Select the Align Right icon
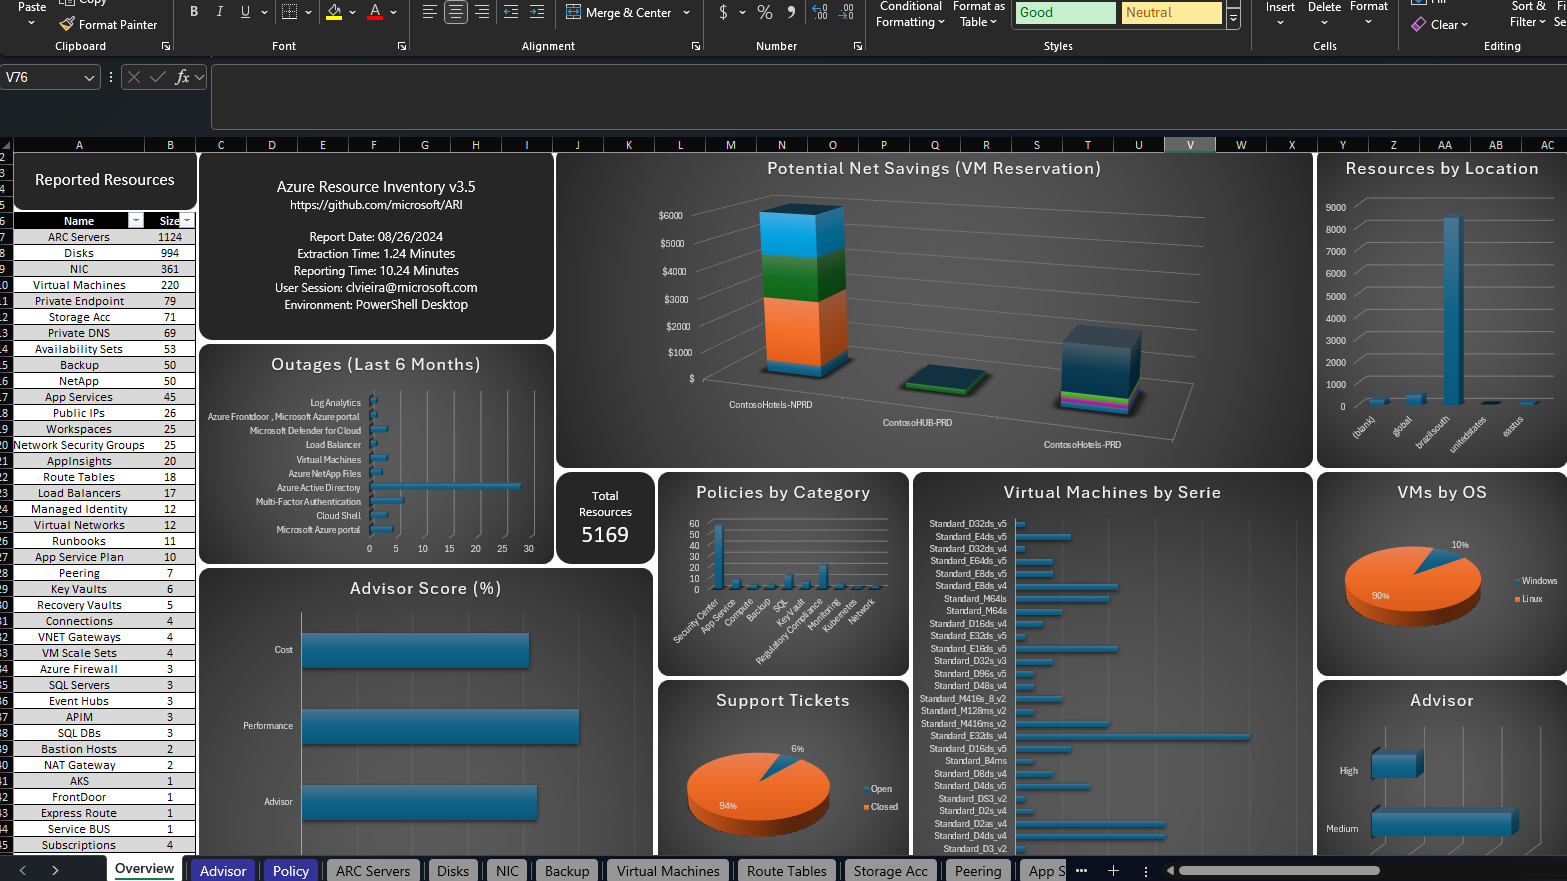1567x881 pixels. click(x=482, y=12)
